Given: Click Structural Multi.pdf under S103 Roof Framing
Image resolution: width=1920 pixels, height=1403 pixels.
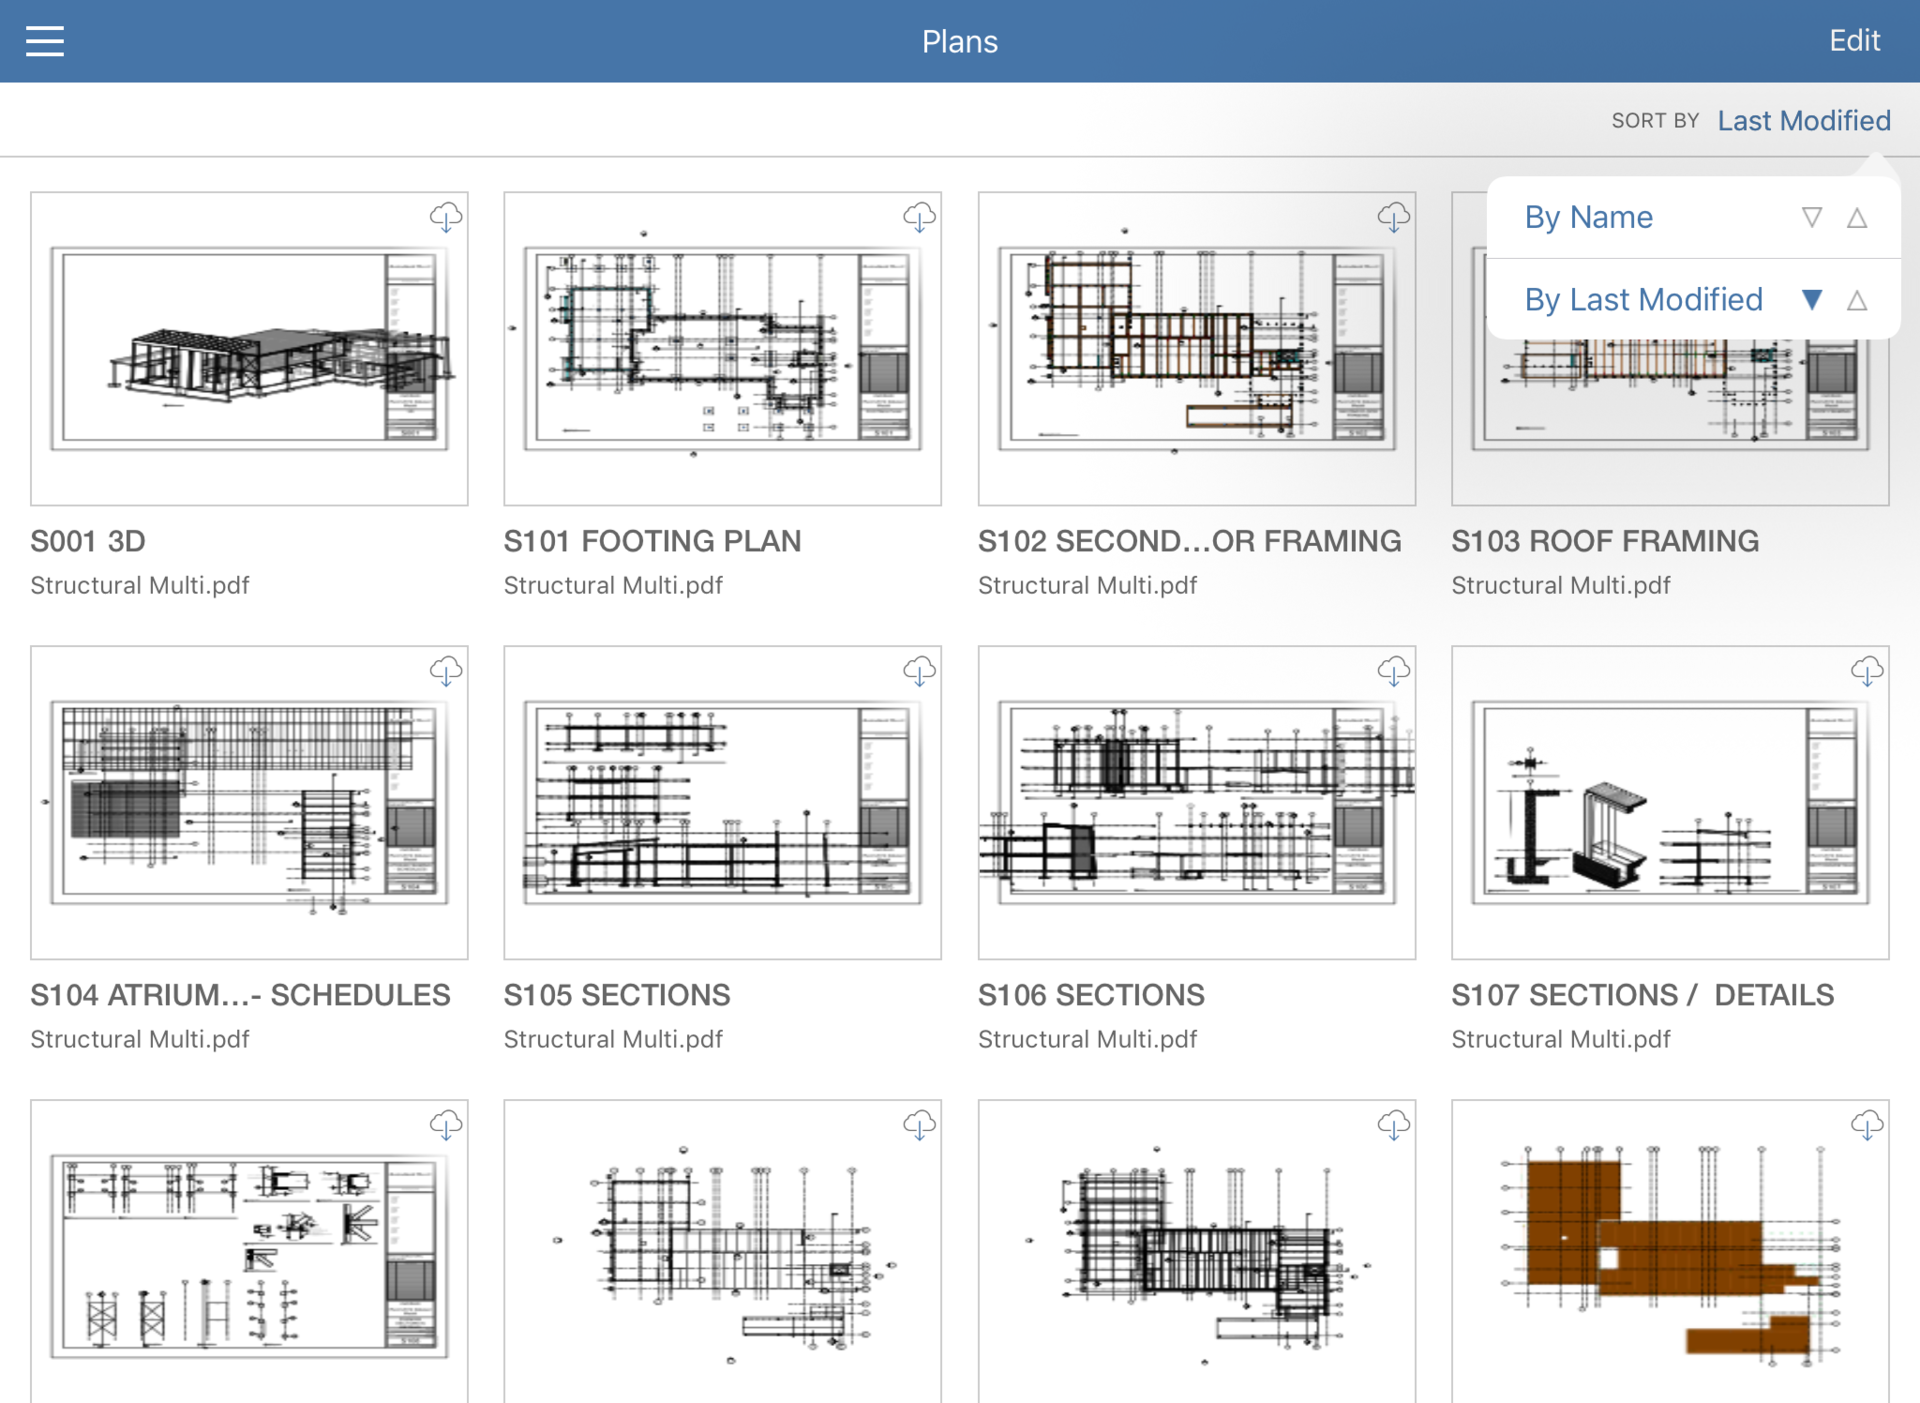Looking at the screenshot, I should tap(1561, 585).
